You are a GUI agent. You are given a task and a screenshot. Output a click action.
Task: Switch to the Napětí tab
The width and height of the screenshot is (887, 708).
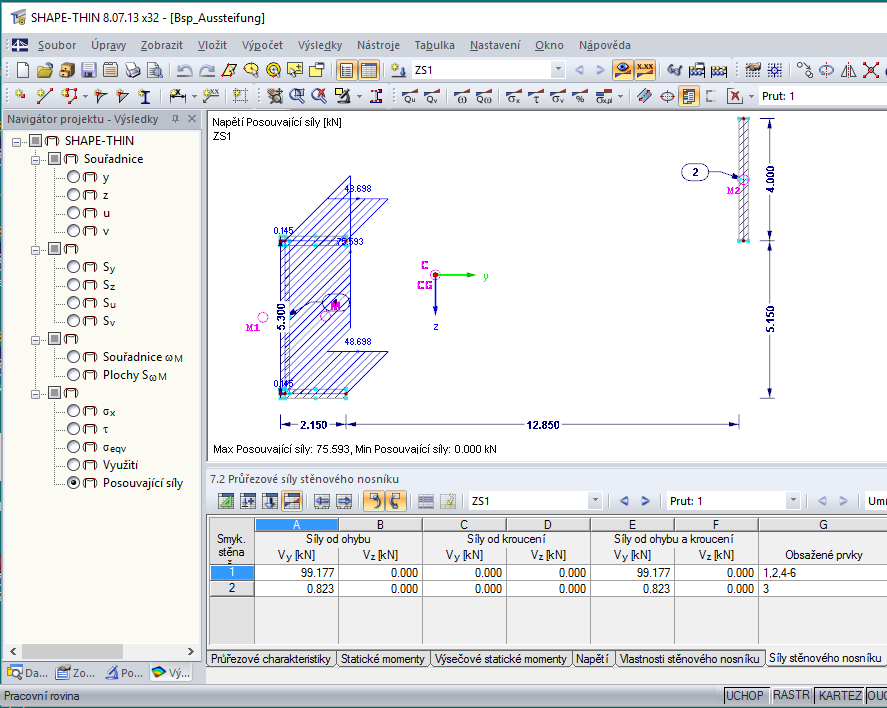coord(592,659)
